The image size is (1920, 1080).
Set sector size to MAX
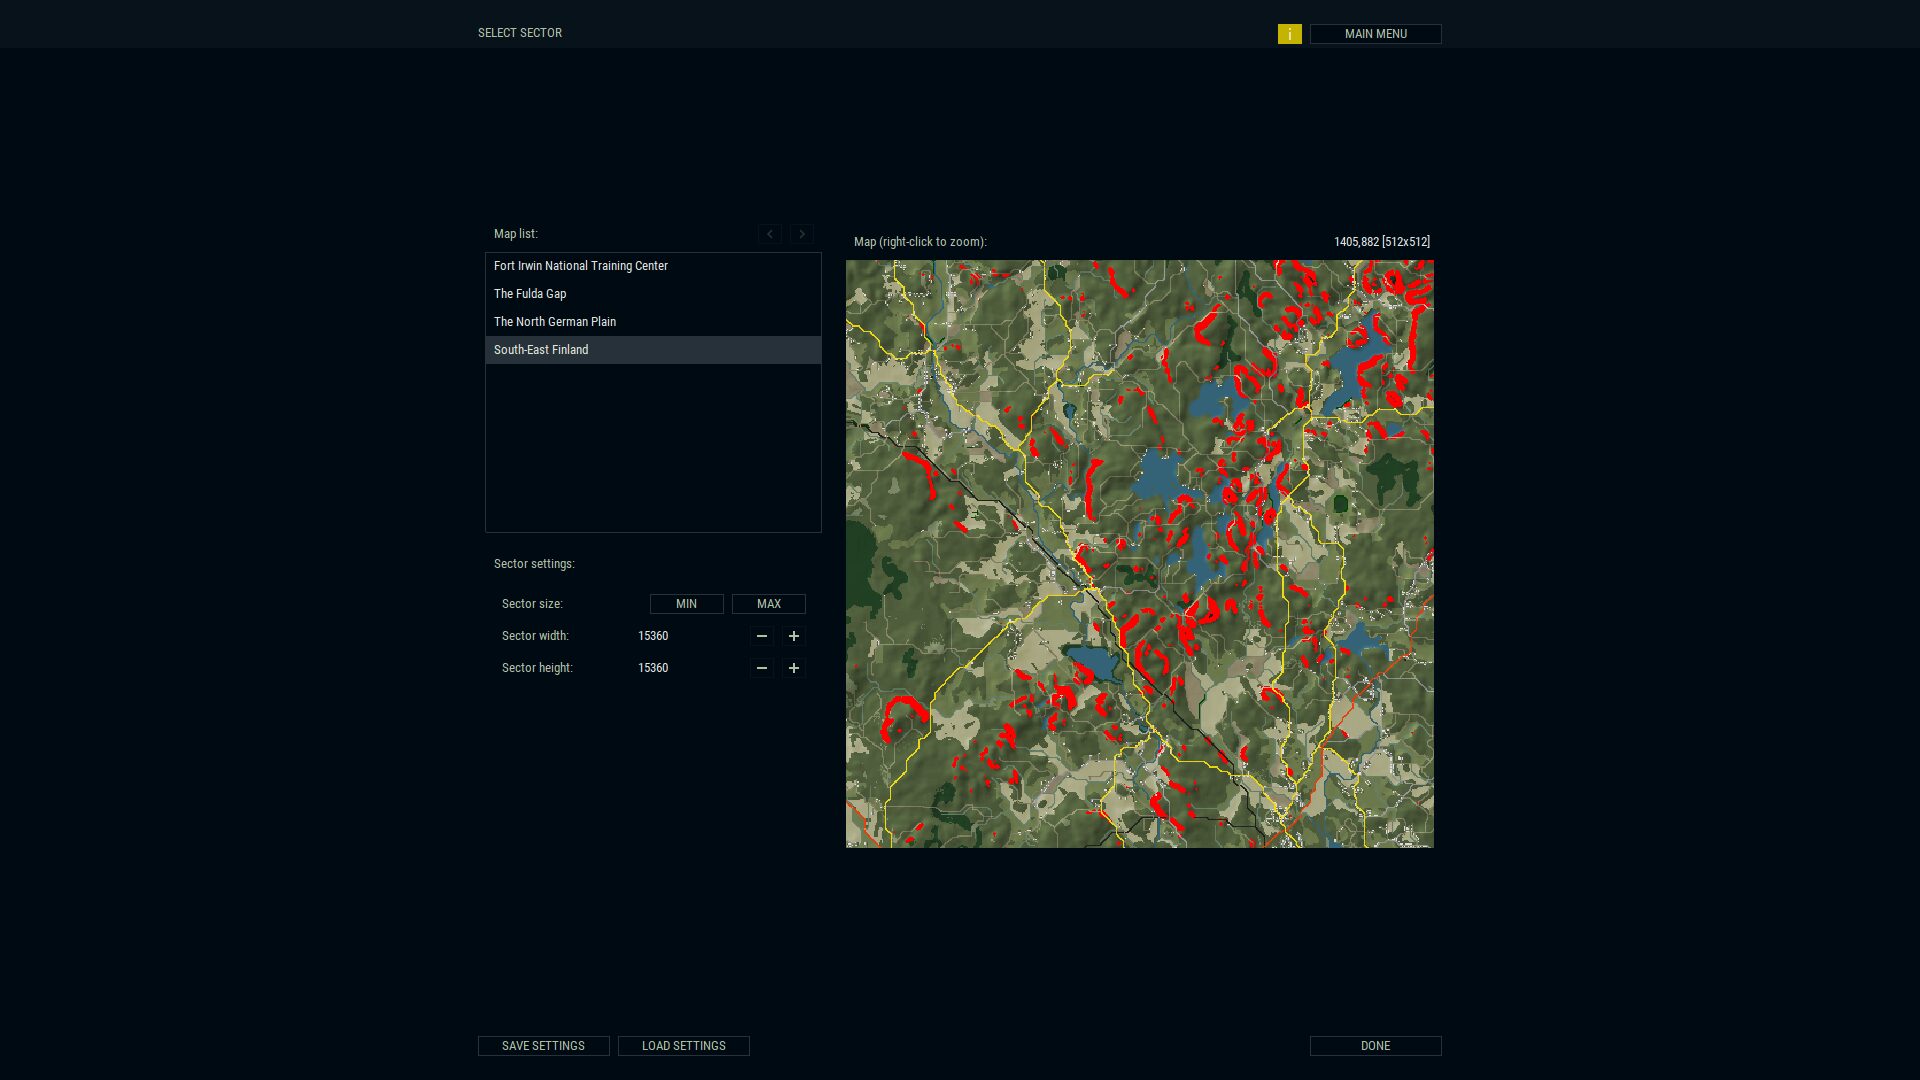(x=768, y=604)
